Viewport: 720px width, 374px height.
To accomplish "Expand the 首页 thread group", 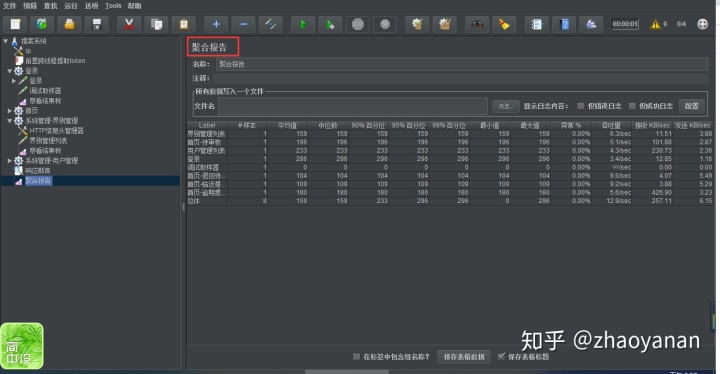I will 9,111.
